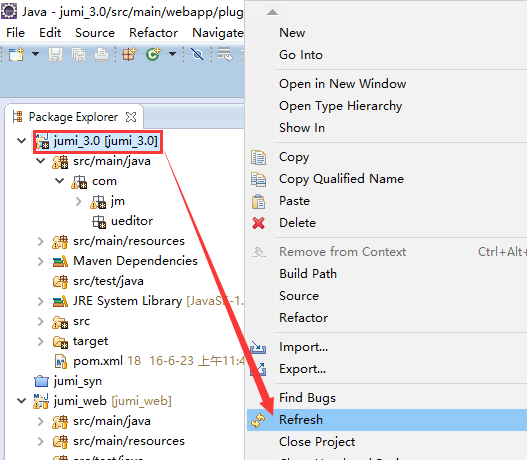Click the red Delete X icon
Viewport: 527px width, 460px height.
258,223
